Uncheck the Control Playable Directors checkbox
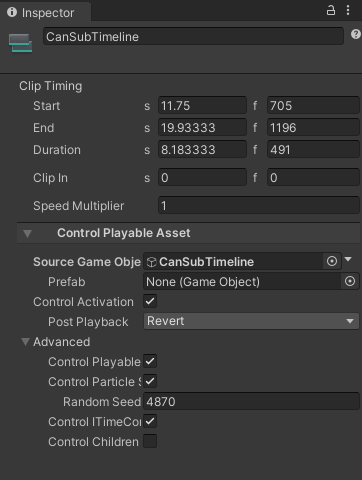The width and height of the screenshot is (362, 480). coord(150,361)
